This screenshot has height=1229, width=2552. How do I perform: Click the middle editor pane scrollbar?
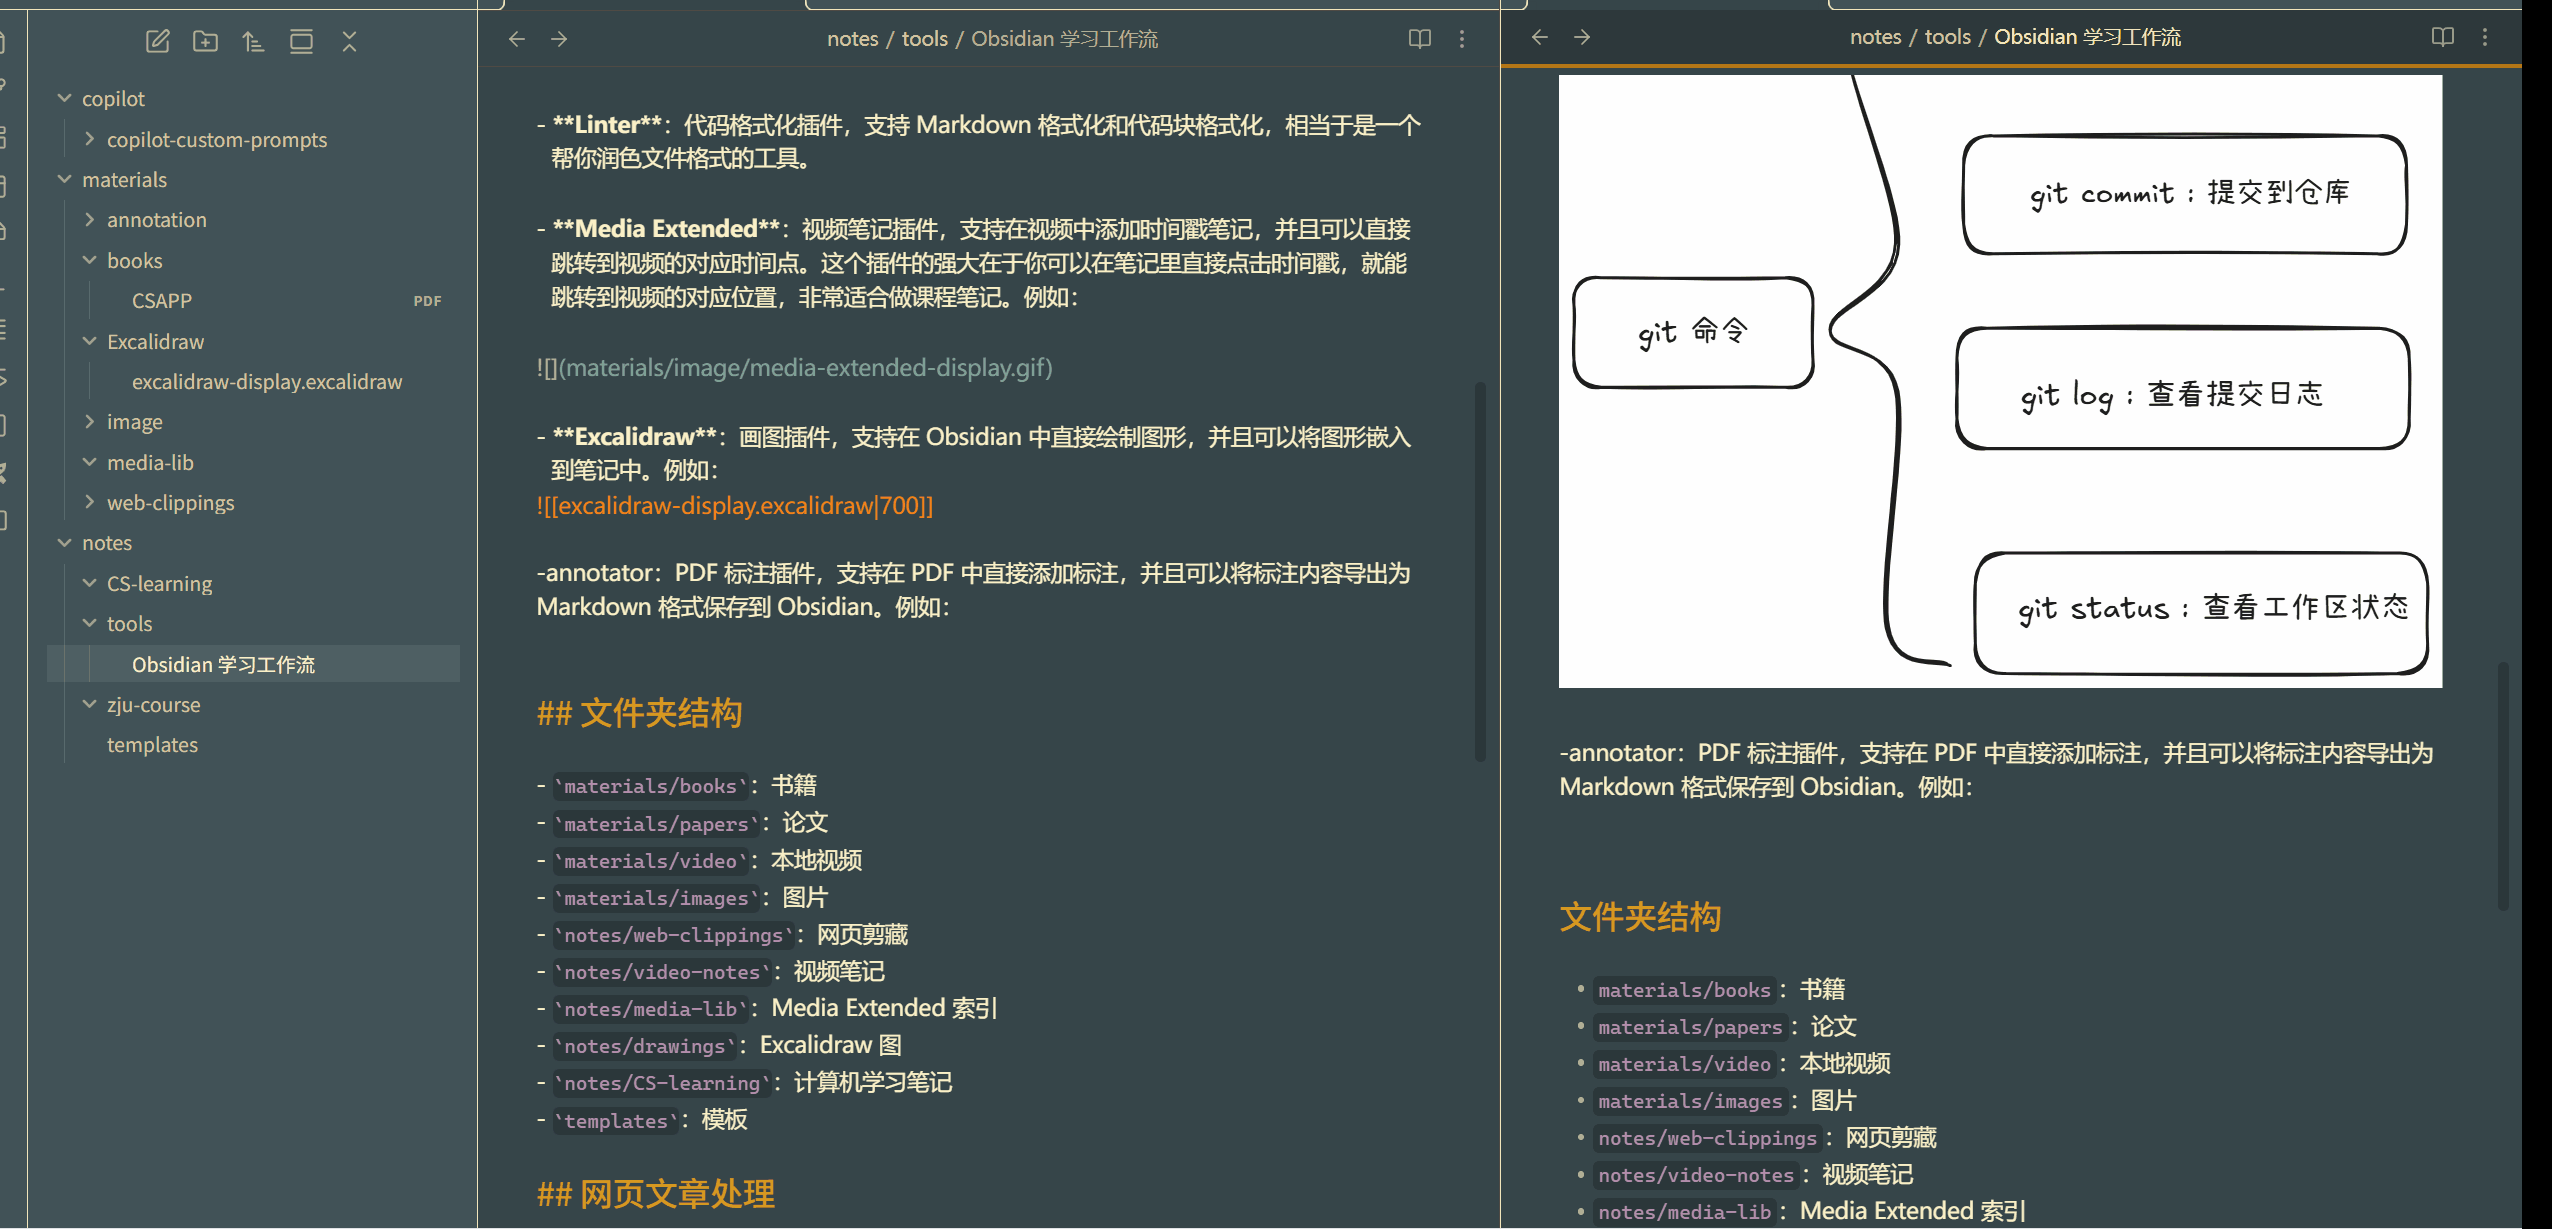click(x=1480, y=572)
